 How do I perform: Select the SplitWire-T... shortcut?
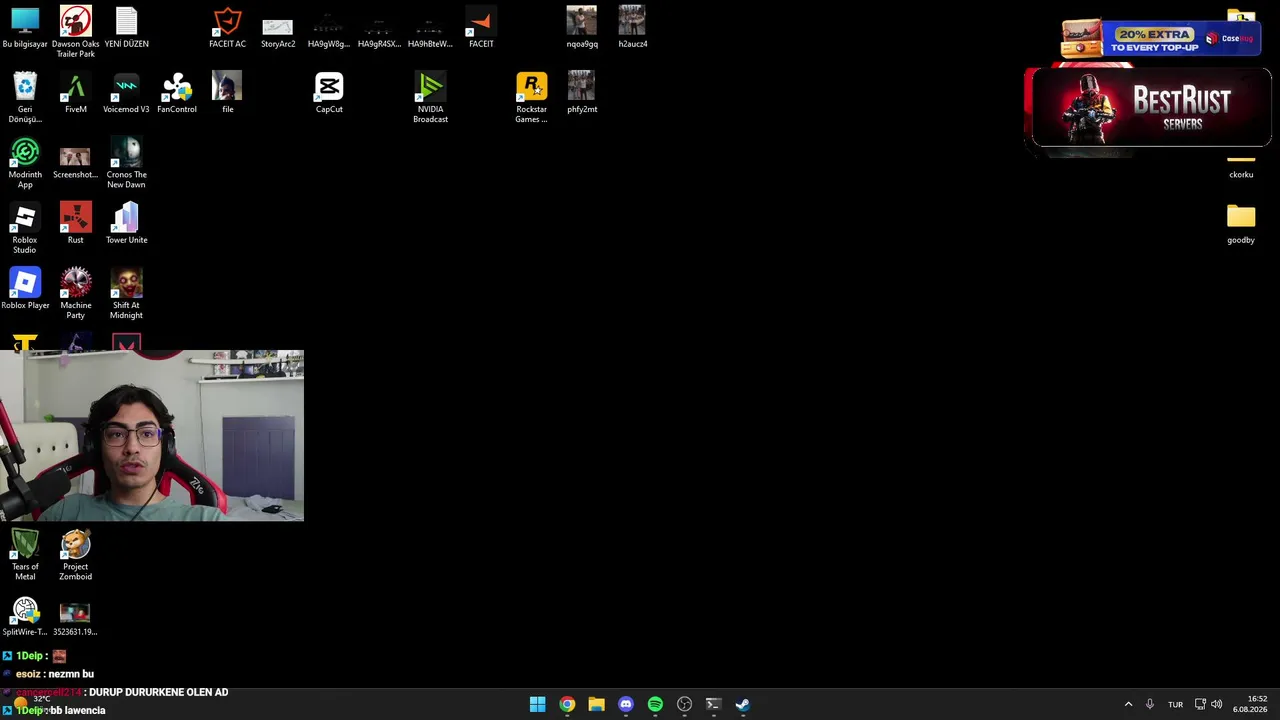pyautogui.click(x=25, y=616)
